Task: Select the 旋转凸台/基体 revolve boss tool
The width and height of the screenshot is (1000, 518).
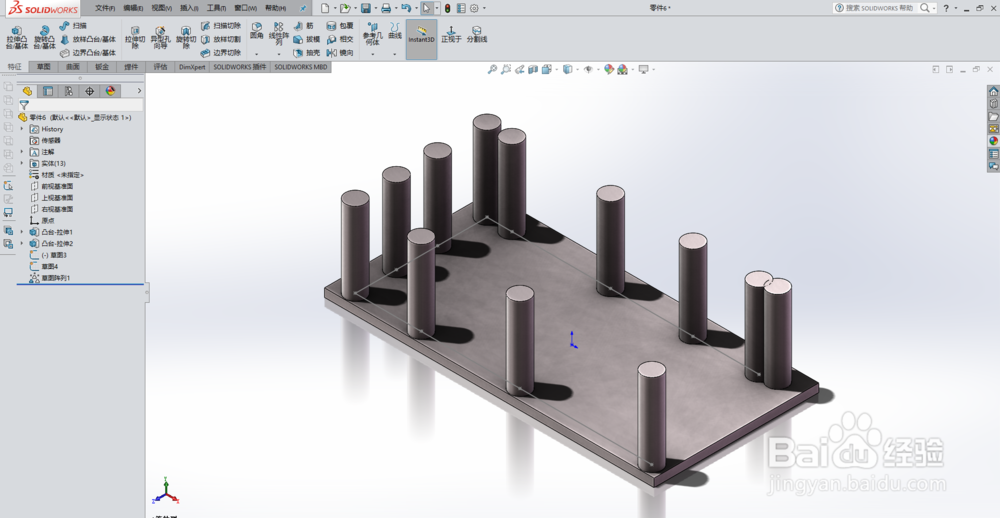Action: [x=44, y=38]
